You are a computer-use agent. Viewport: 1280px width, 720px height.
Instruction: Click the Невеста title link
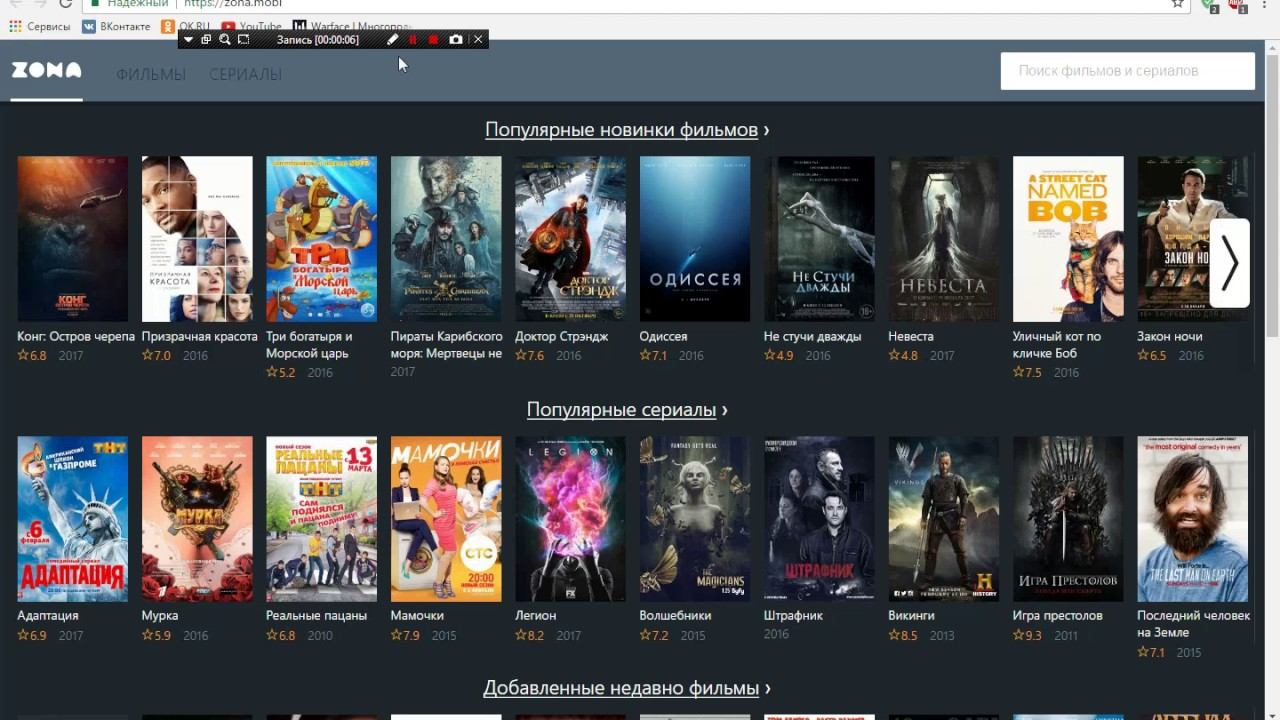911,337
